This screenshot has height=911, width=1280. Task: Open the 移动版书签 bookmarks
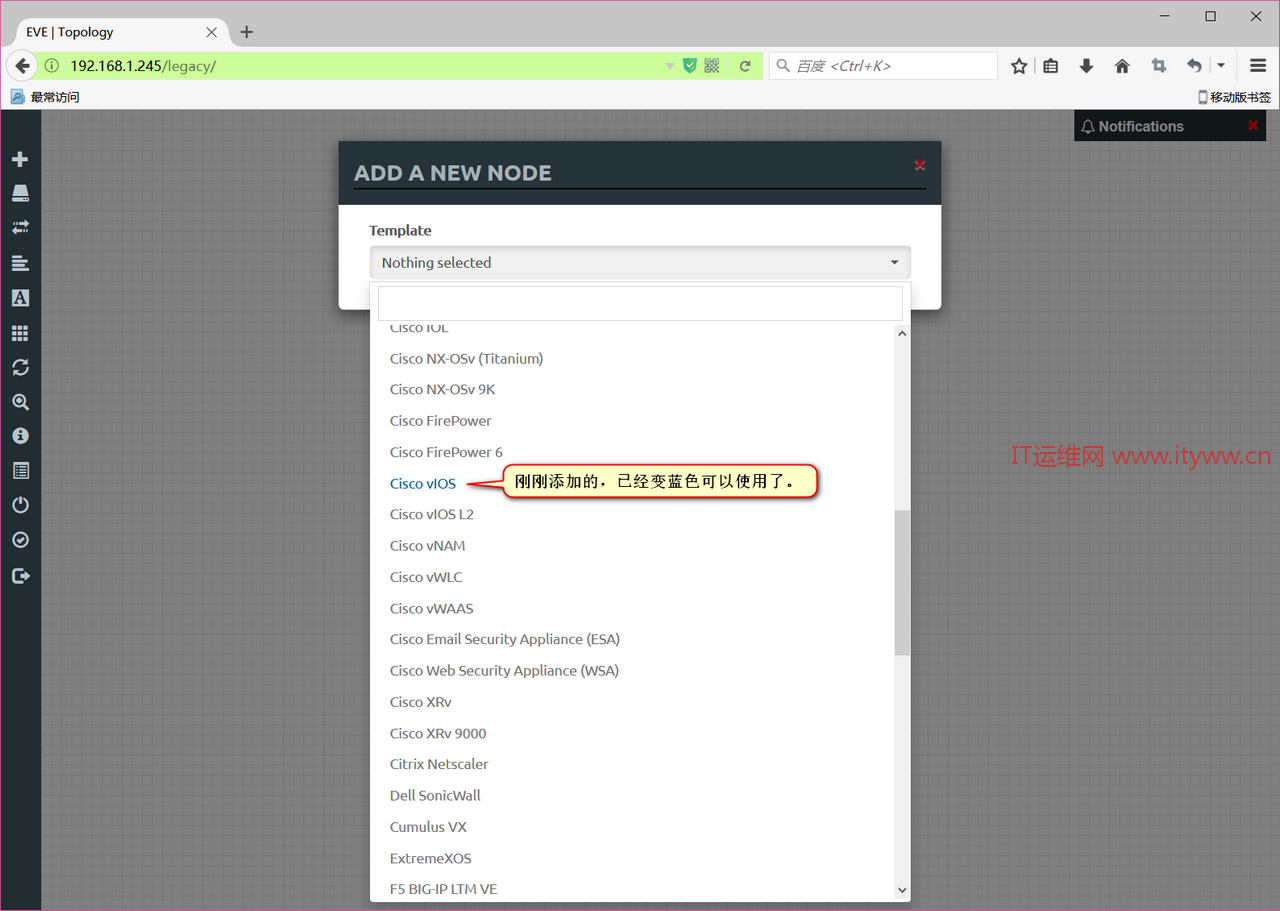coord(1235,97)
